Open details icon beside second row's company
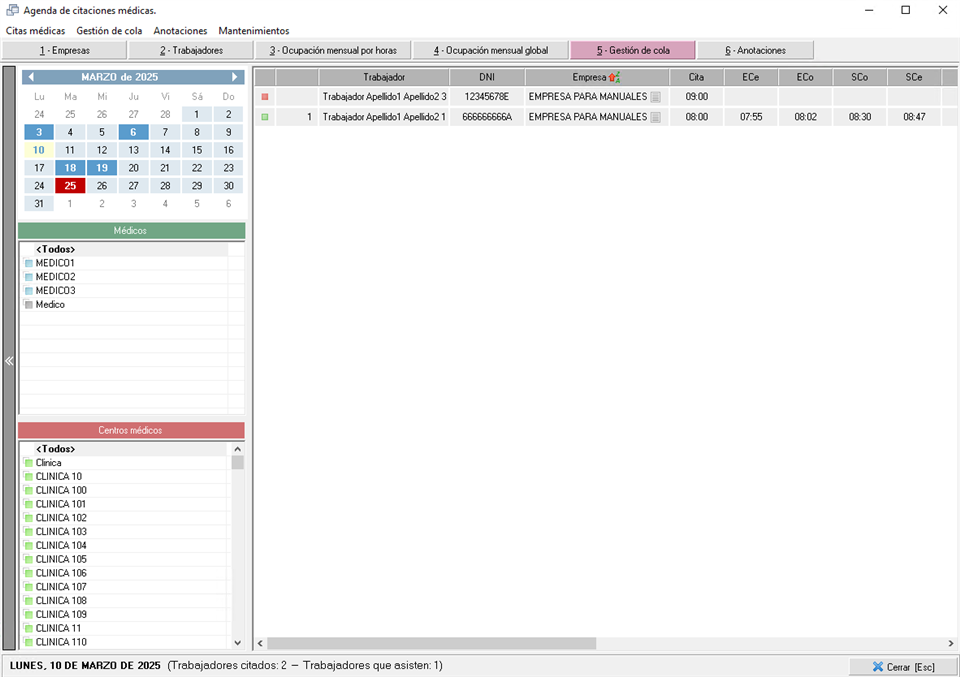Image resolution: width=960 pixels, height=677 pixels. (655, 117)
